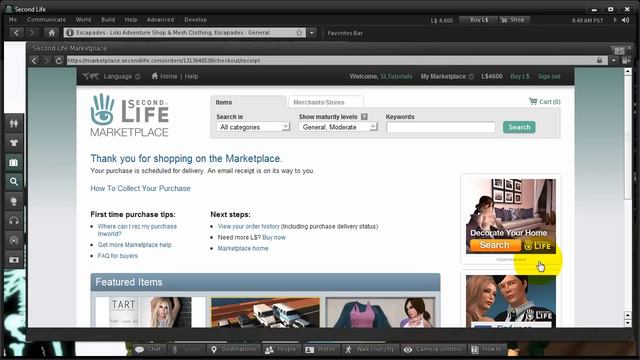Screen dimensions: 640x360
Task: Open the General, Moderate maturity dropdown
Action: point(338,127)
